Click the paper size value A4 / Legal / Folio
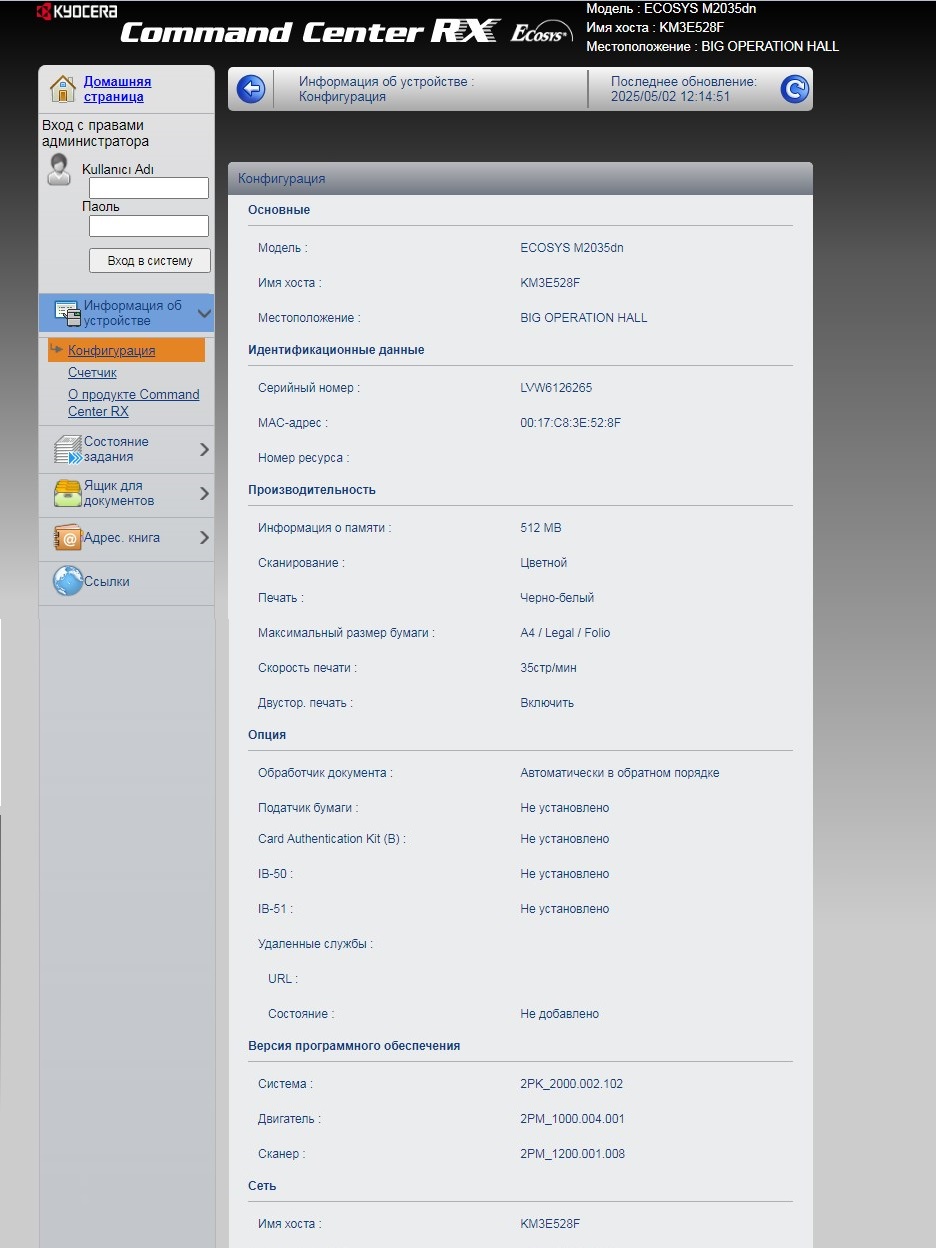Image resolution: width=936 pixels, height=1248 pixels. coord(565,632)
